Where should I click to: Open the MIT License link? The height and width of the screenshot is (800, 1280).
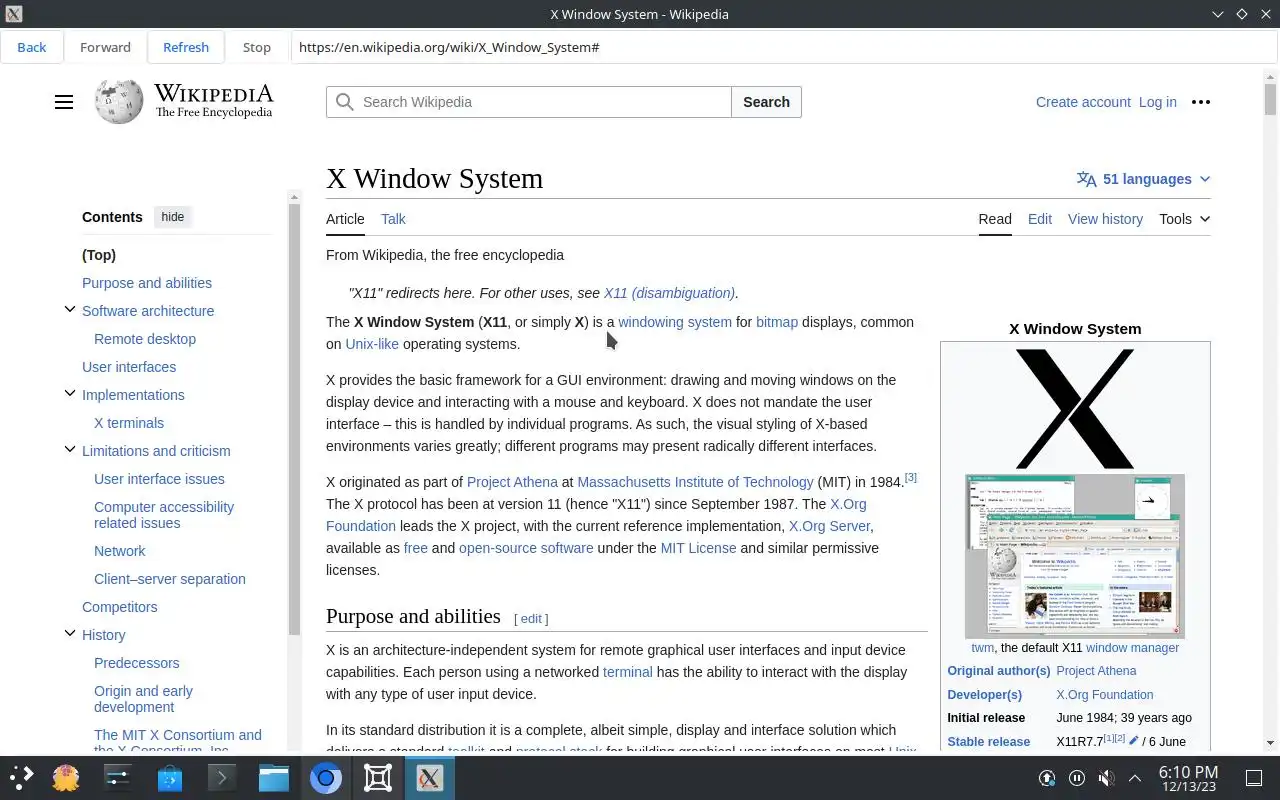pos(698,548)
